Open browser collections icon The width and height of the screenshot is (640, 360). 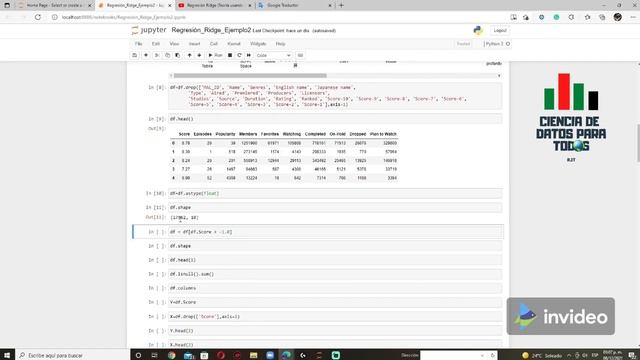tap(602, 17)
